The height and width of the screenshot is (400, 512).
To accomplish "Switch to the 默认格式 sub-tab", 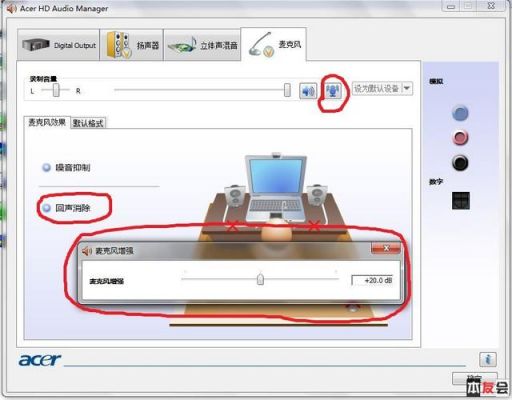I will point(88,123).
